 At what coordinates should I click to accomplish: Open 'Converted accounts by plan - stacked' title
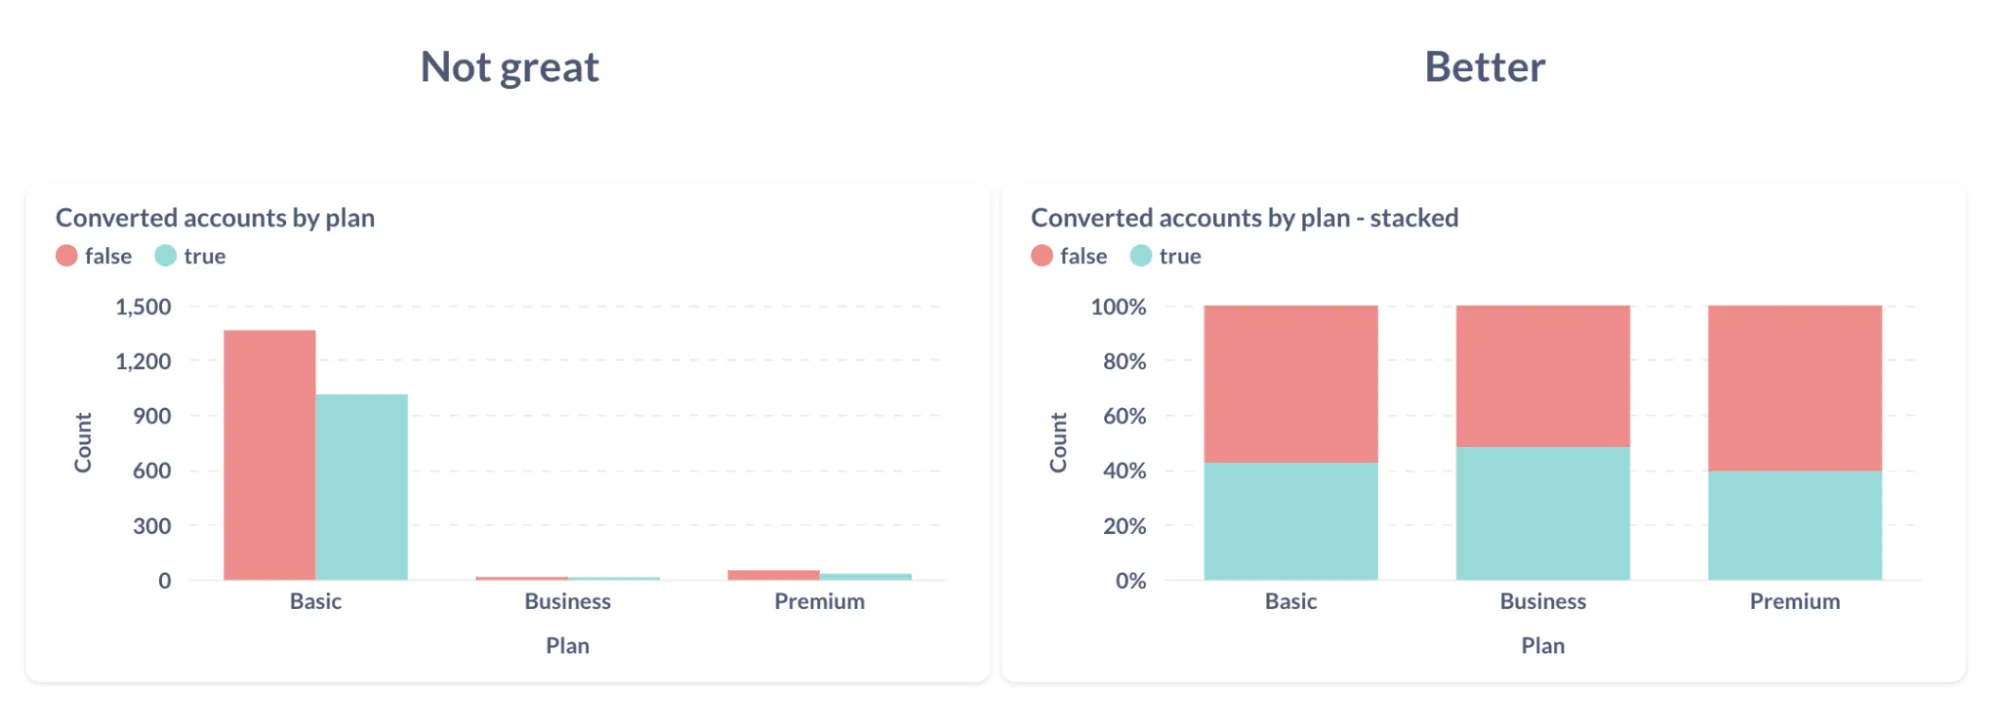tap(1244, 218)
